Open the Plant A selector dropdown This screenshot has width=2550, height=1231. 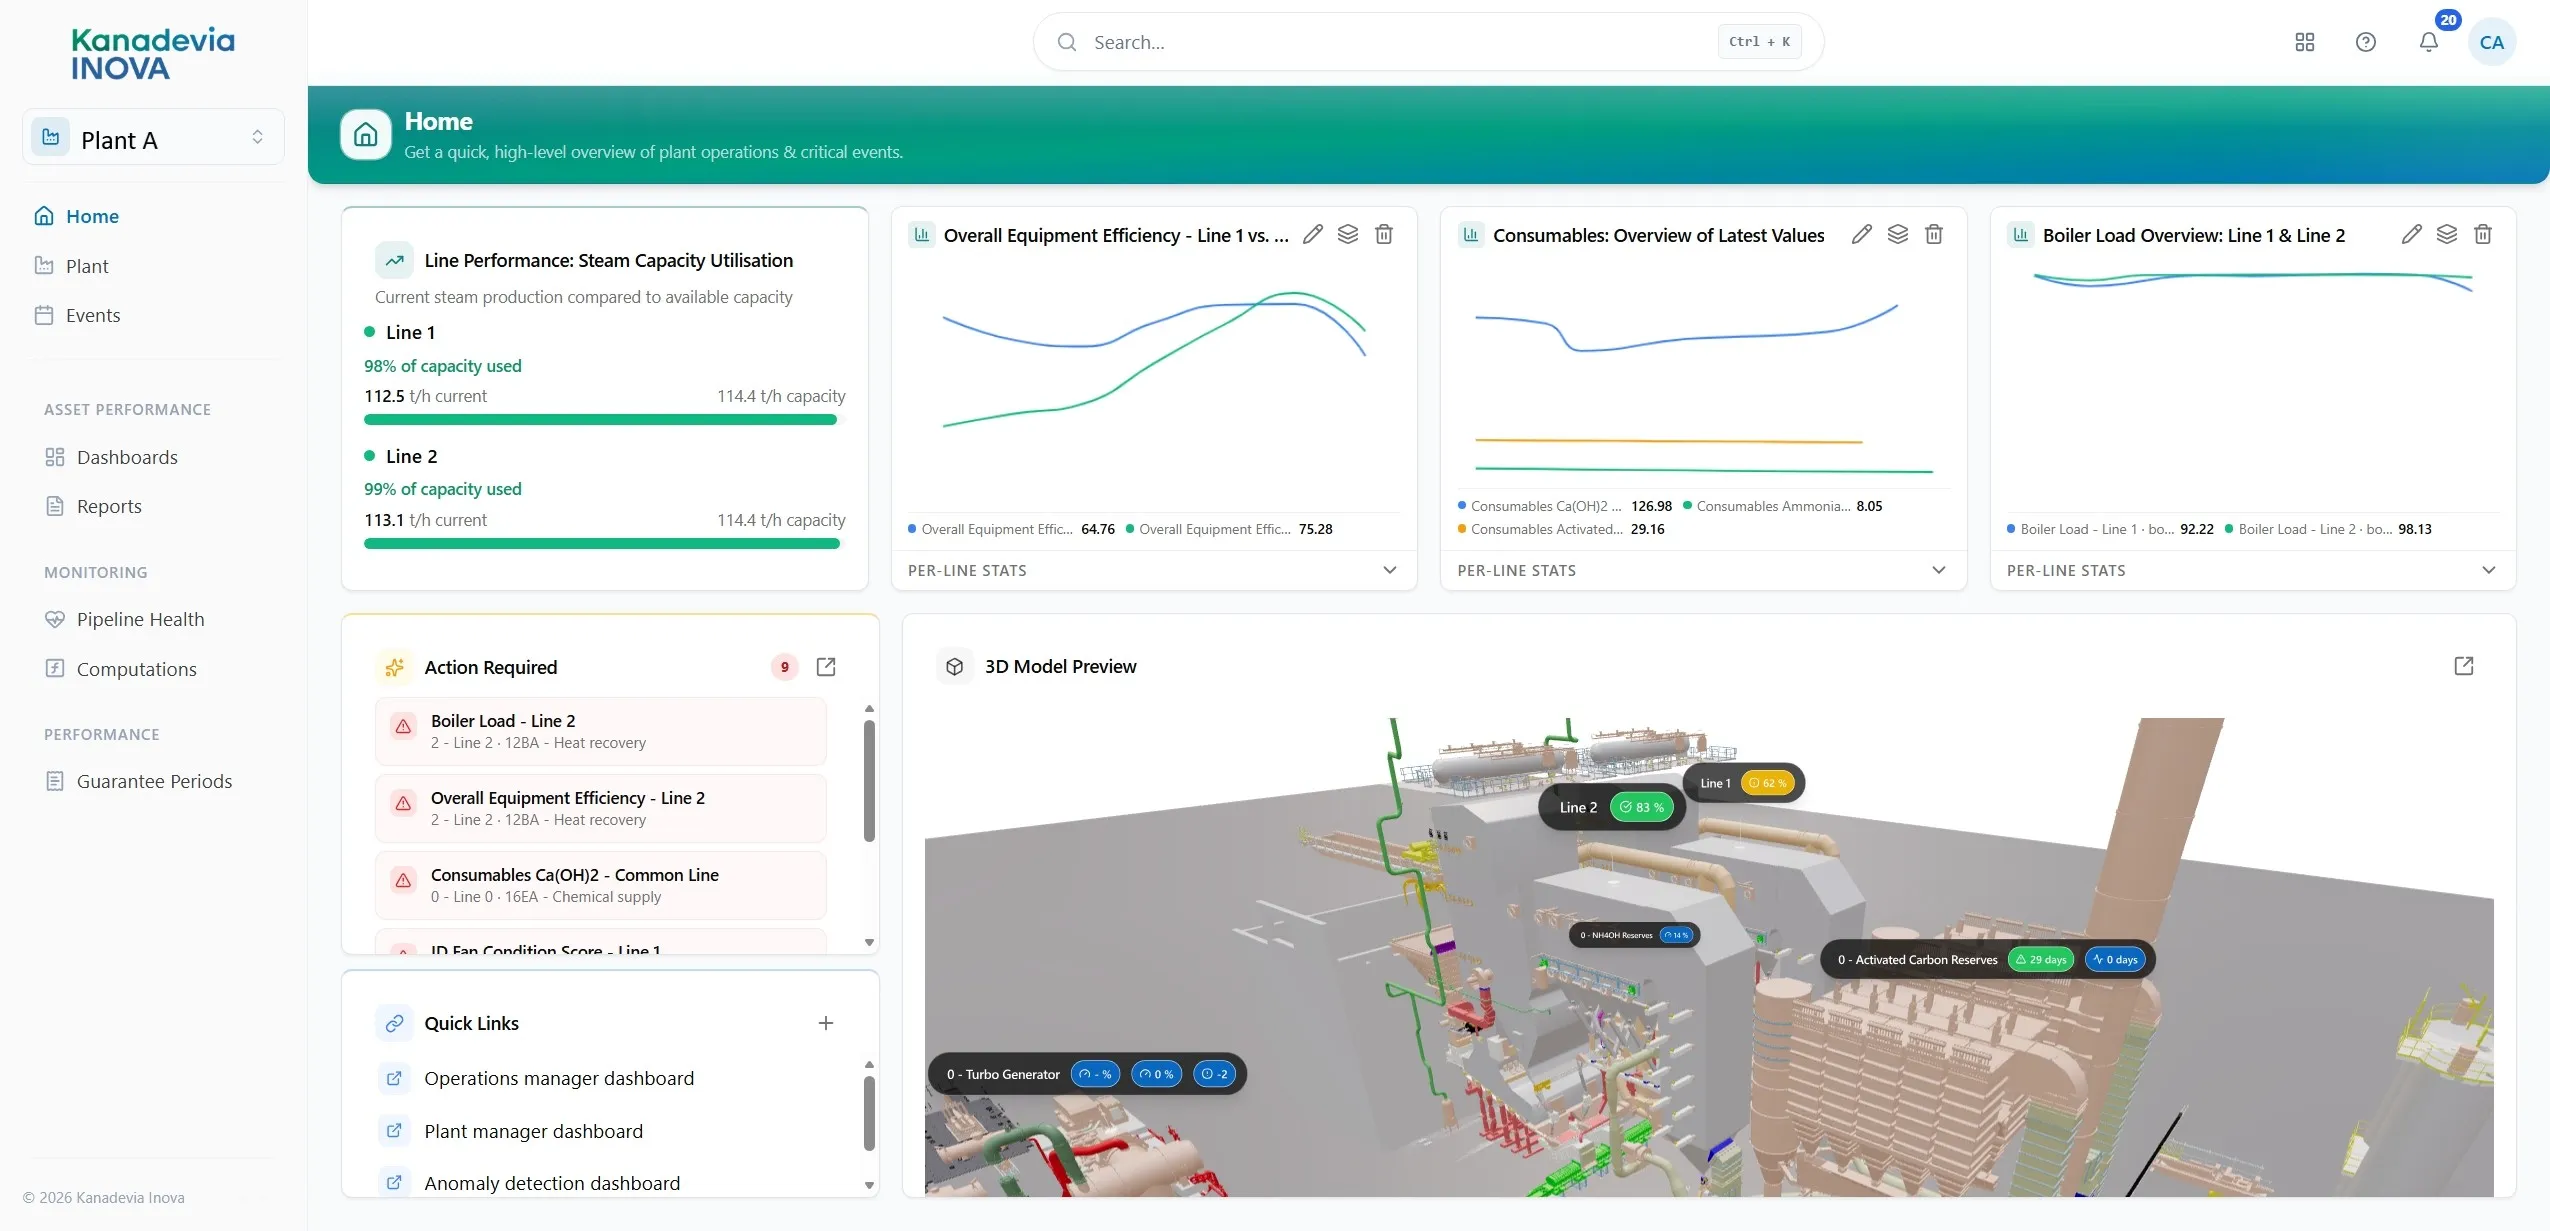153,138
